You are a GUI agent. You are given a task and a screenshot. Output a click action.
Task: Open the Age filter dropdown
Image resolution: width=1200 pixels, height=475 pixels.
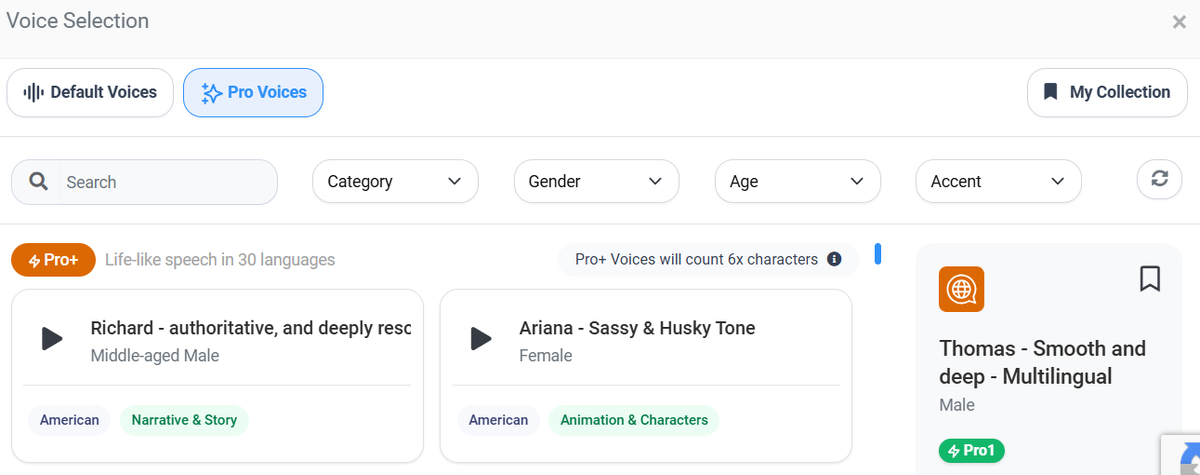(x=797, y=181)
